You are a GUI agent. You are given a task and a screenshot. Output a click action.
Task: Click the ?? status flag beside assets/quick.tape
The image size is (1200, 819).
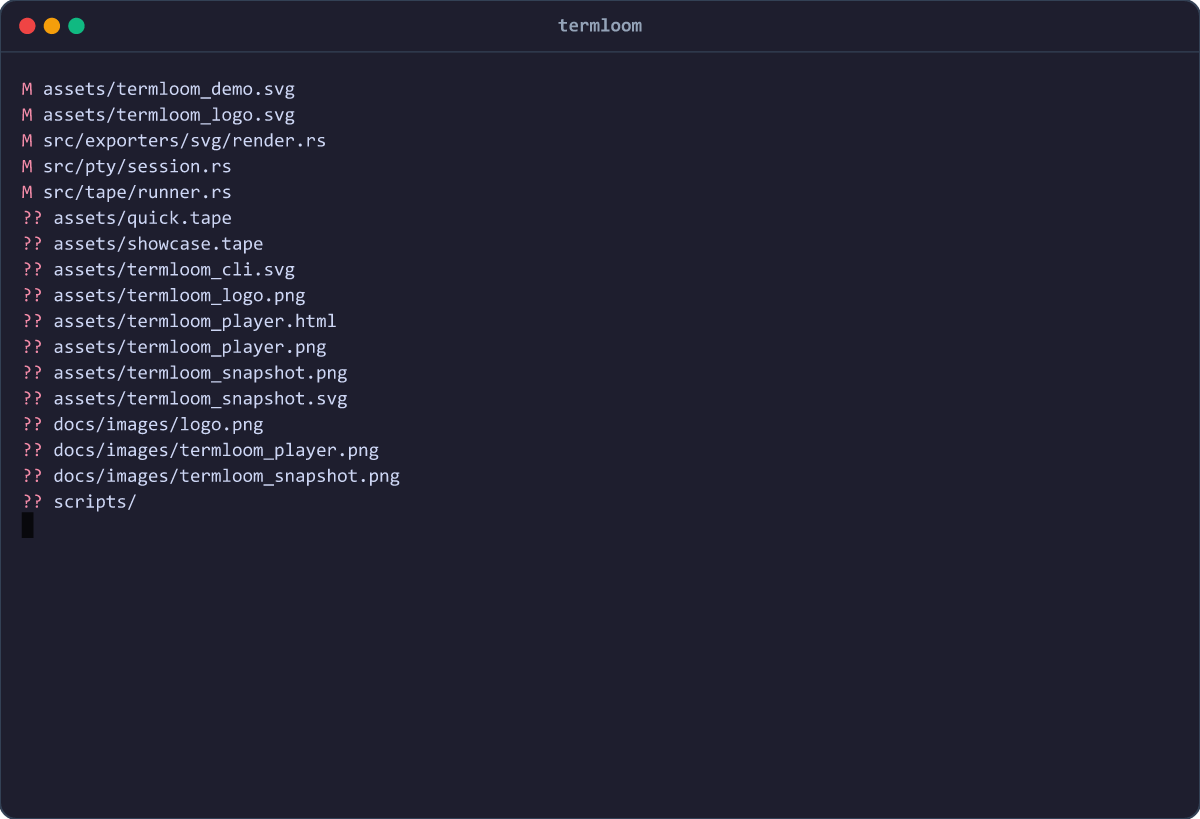coord(32,218)
